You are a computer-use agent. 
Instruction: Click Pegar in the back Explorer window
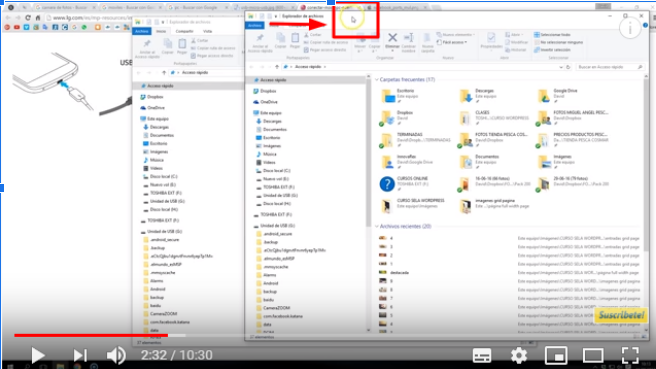click(182, 46)
